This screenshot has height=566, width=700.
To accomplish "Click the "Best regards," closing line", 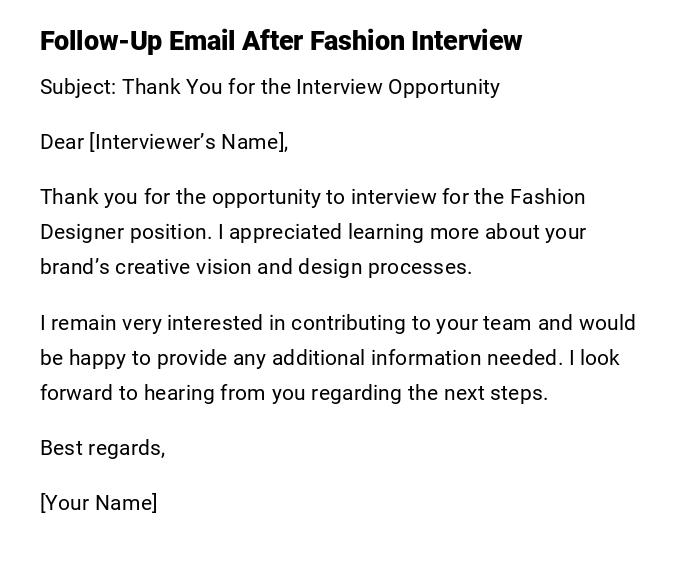I will pos(102,448).
